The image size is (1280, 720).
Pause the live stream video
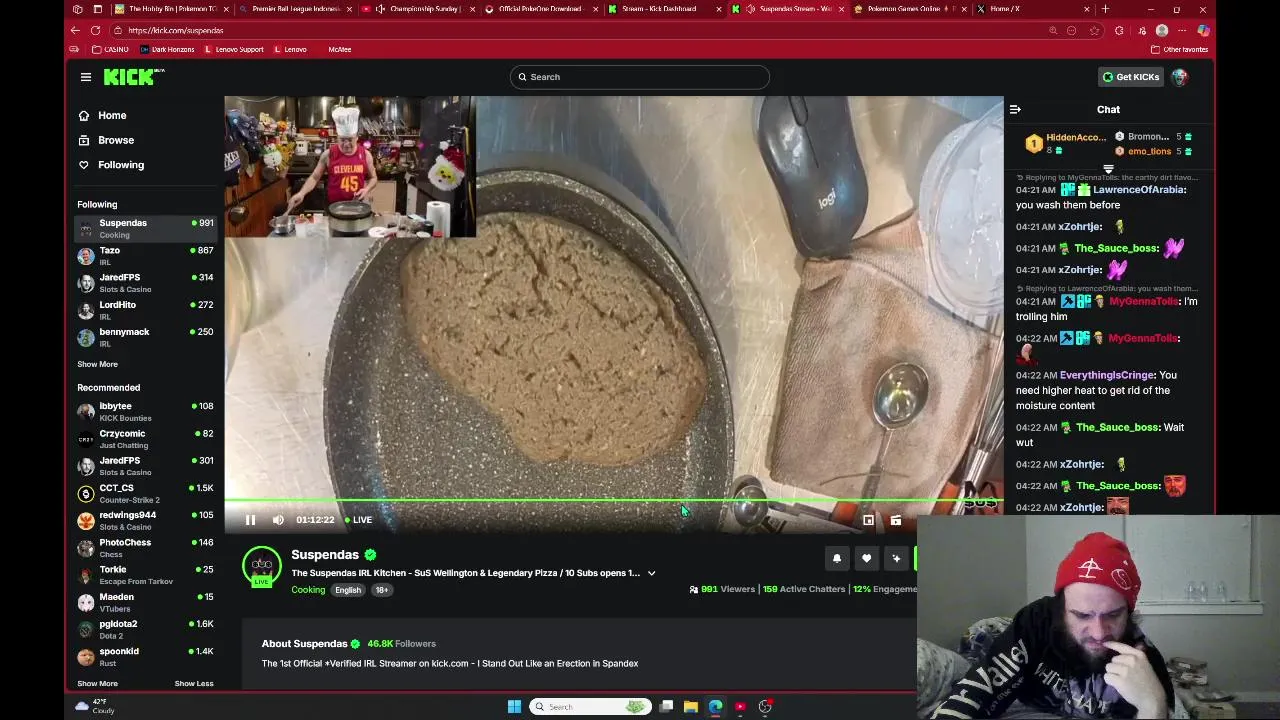(x=250, y=520)
